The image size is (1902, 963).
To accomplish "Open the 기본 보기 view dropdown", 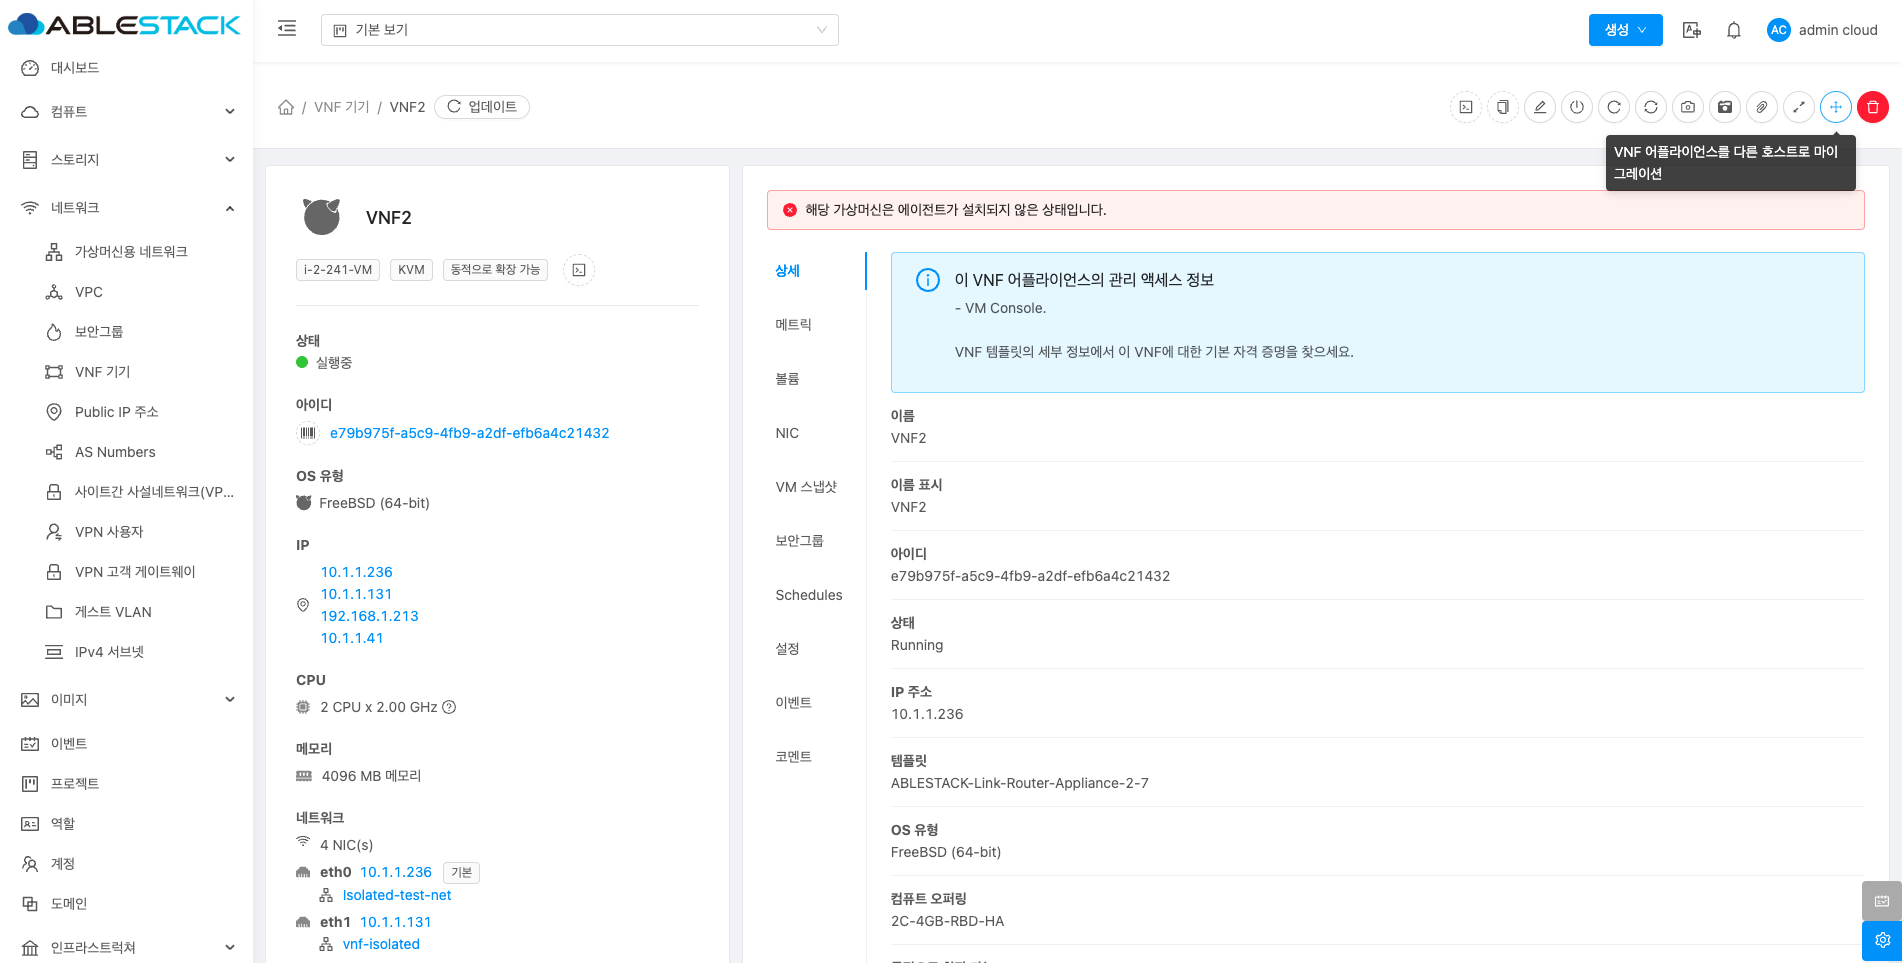I will [x=579, y=30].
